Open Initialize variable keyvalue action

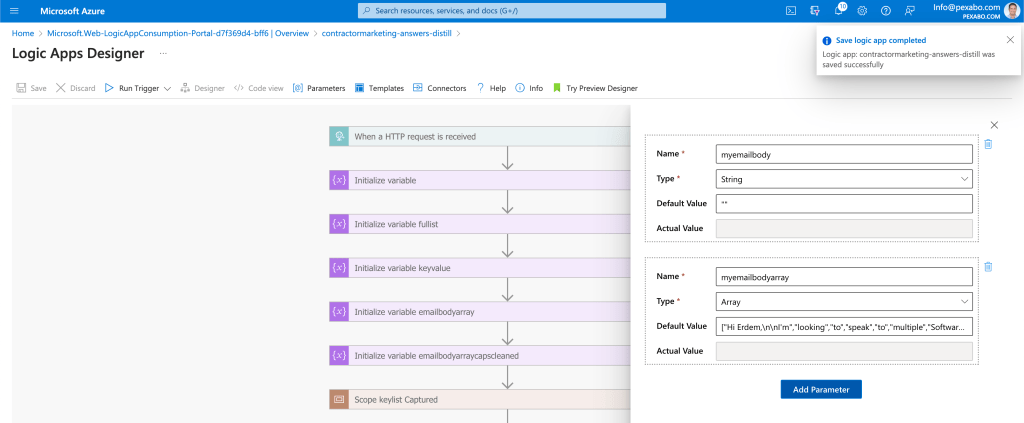tap(480, 268)
